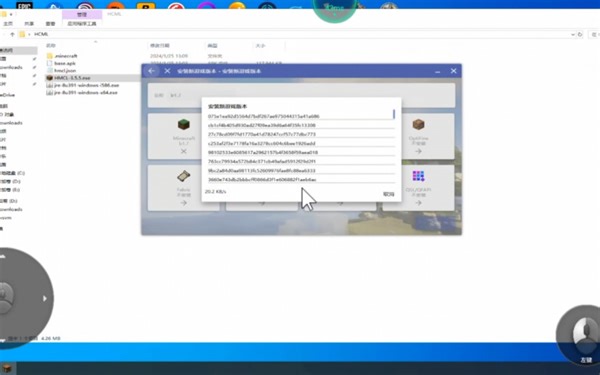The height and width of the screenshot is (375, 600).
Task: Select the hmcl.json file
Action: click(x=65, y=70)
